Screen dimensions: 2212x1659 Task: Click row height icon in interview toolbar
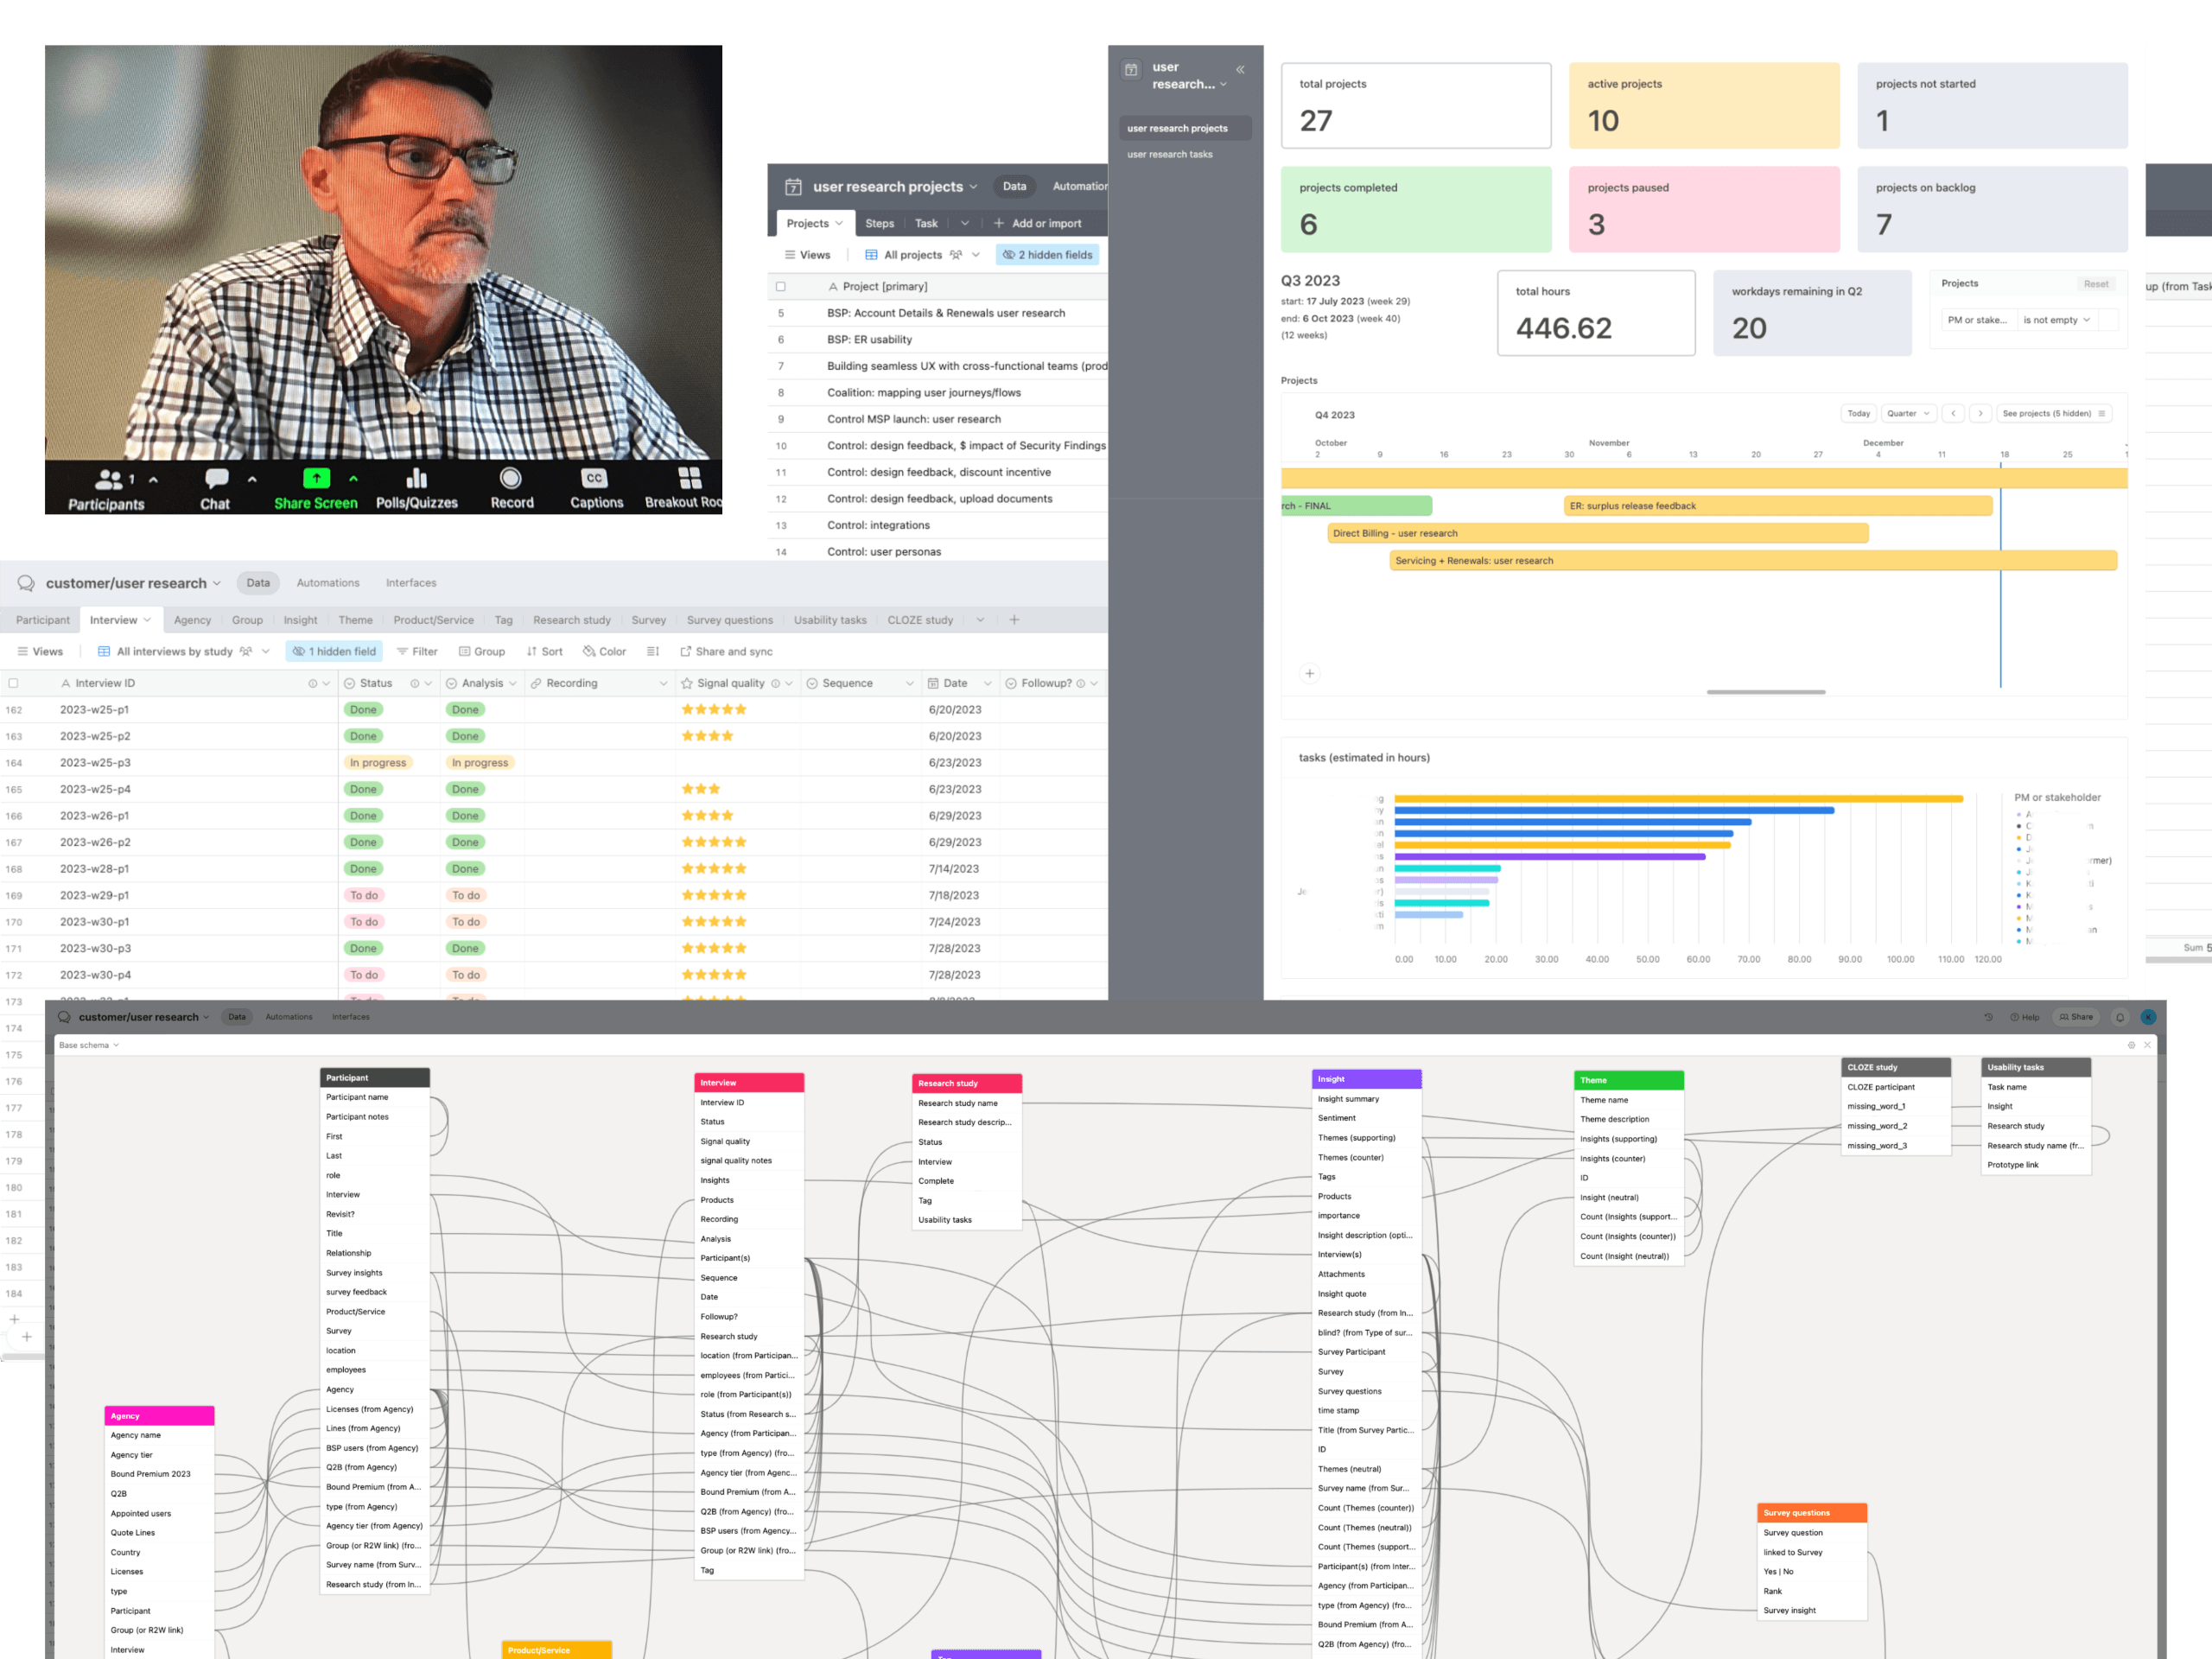pos(653,651)
